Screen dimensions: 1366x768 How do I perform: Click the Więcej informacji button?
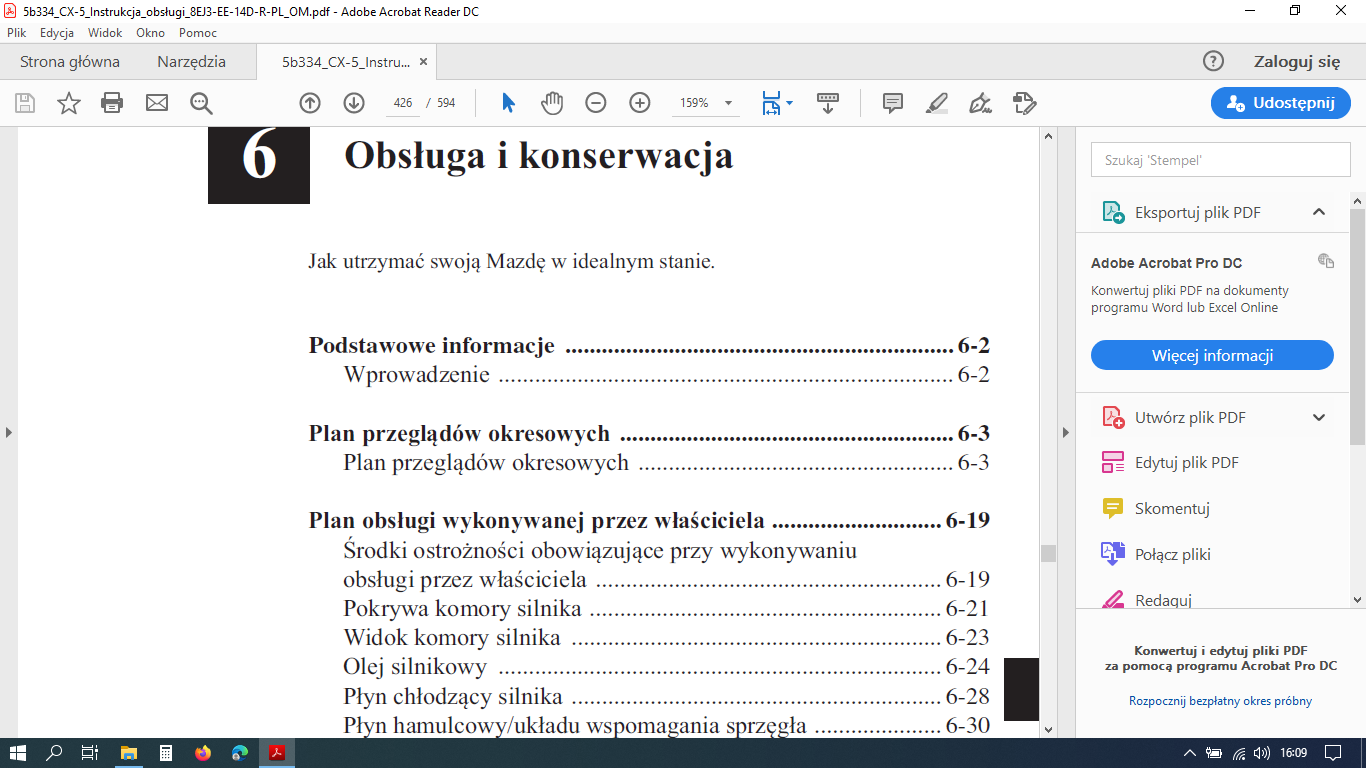tap(1212, 355)
